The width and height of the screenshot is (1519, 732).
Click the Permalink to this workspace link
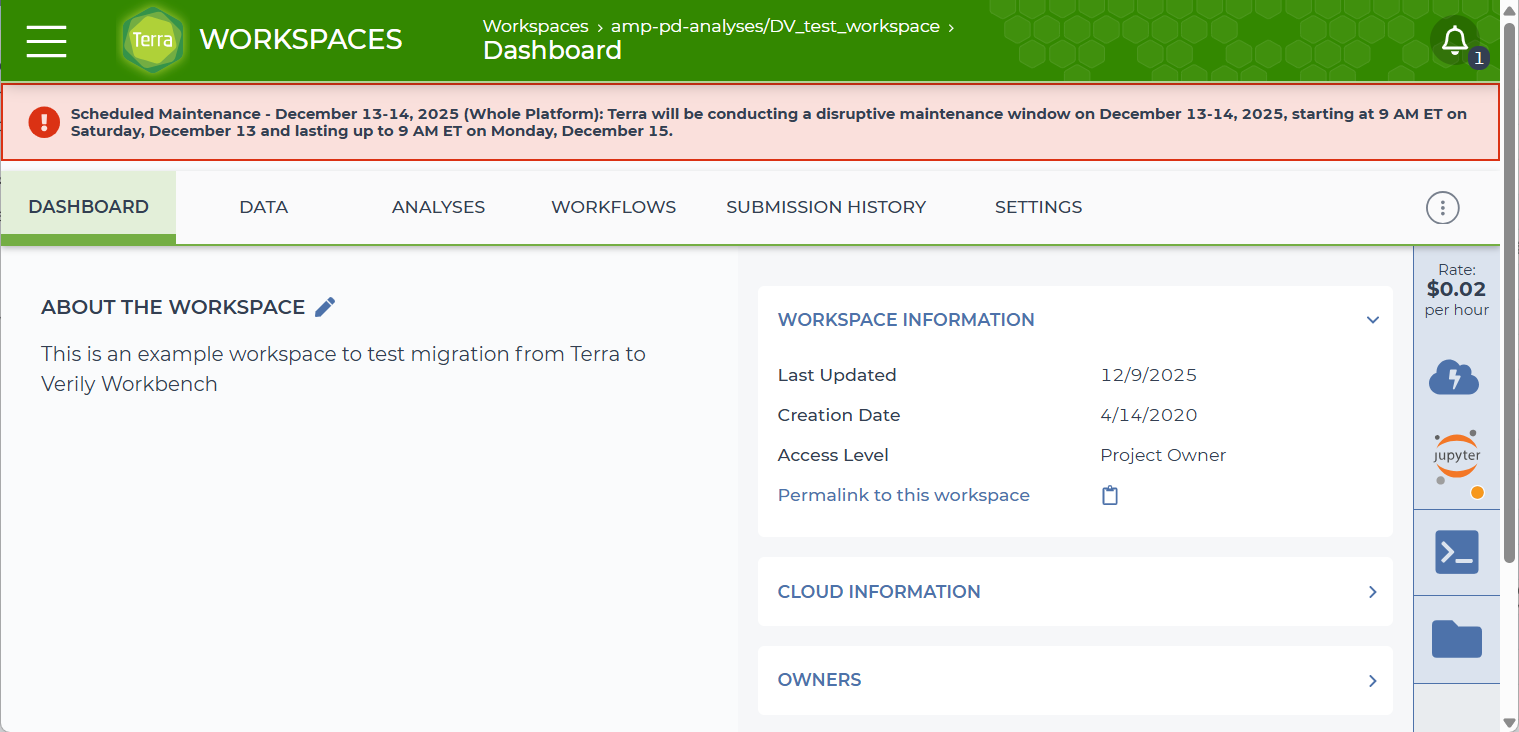click(903, 495)
